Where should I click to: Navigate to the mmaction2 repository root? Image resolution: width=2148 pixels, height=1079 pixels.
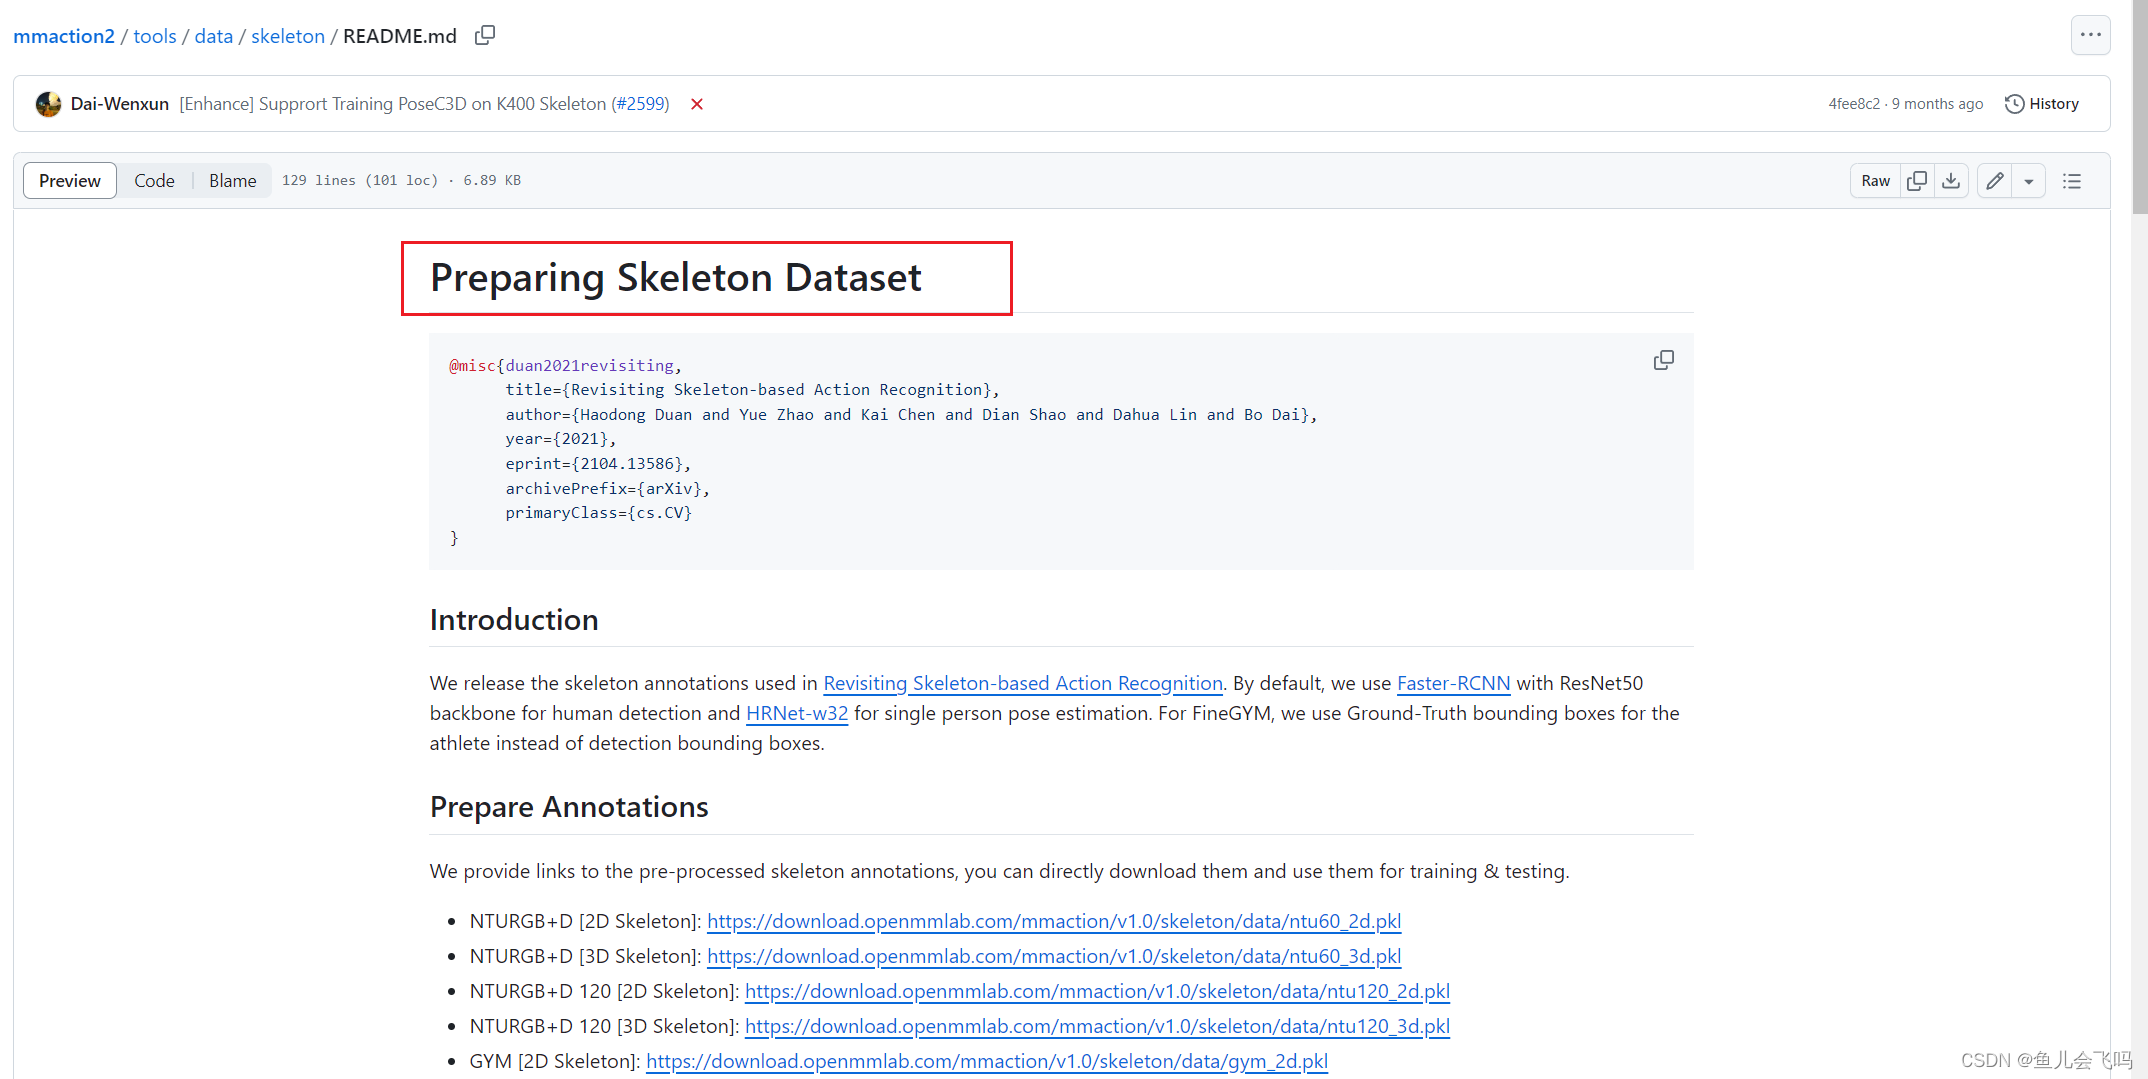63,35
